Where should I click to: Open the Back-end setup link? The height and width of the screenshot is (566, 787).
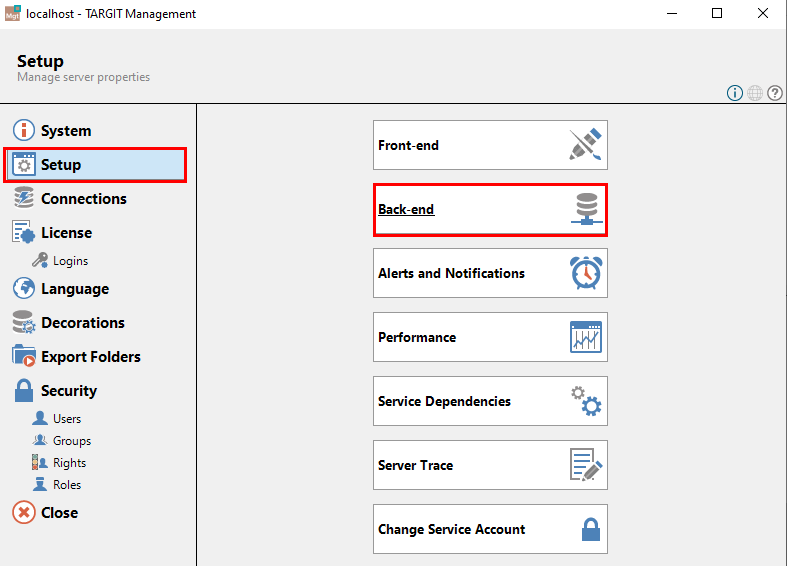[x=490, y=209]
